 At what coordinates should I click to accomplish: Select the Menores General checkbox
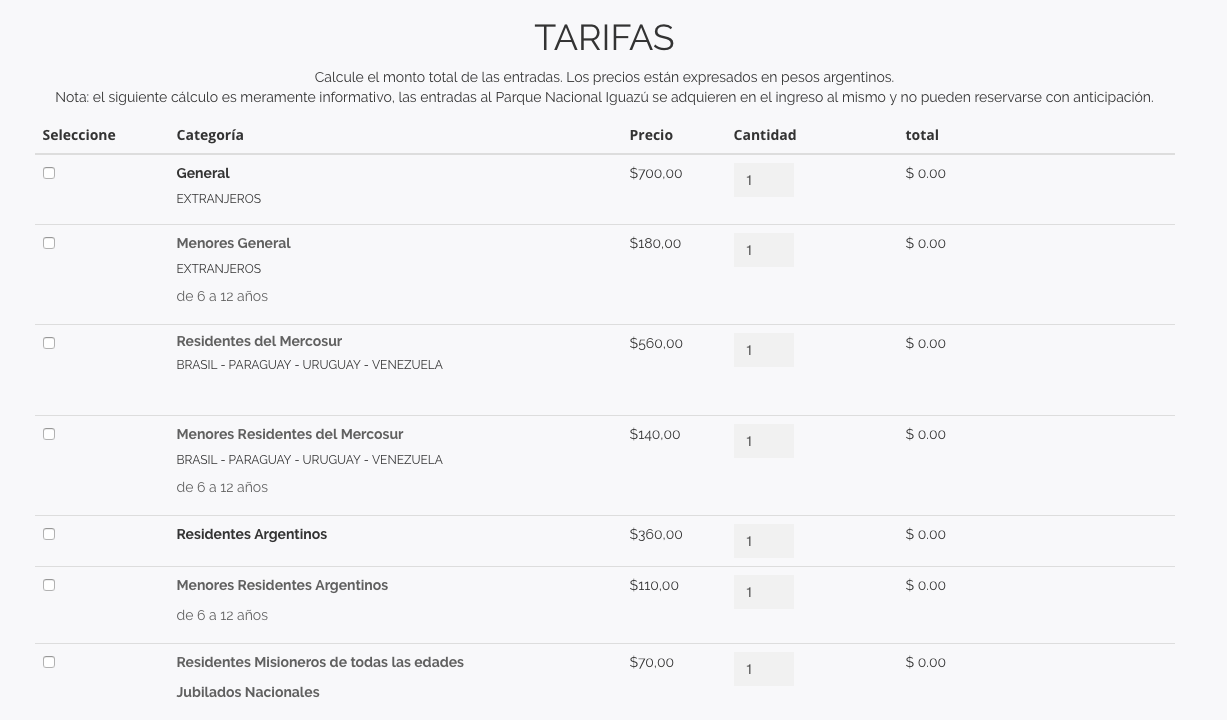[49, 243]
